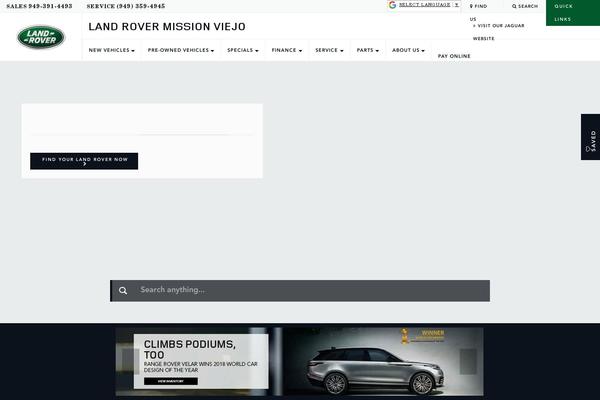This screenshot has width=600, height=400.
Task: Expand the Service menu
Action: (329, 50)
